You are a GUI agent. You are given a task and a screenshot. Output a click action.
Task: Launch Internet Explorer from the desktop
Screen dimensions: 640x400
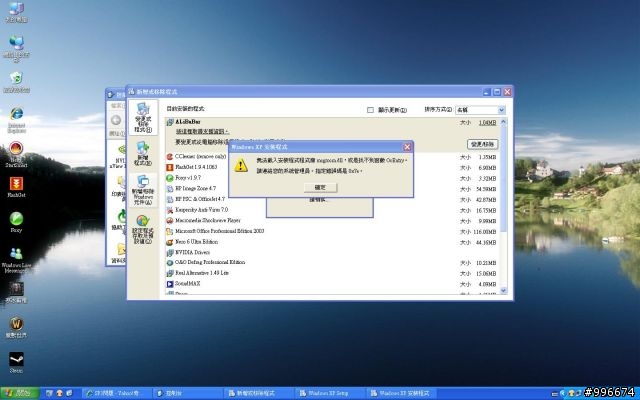16,119
